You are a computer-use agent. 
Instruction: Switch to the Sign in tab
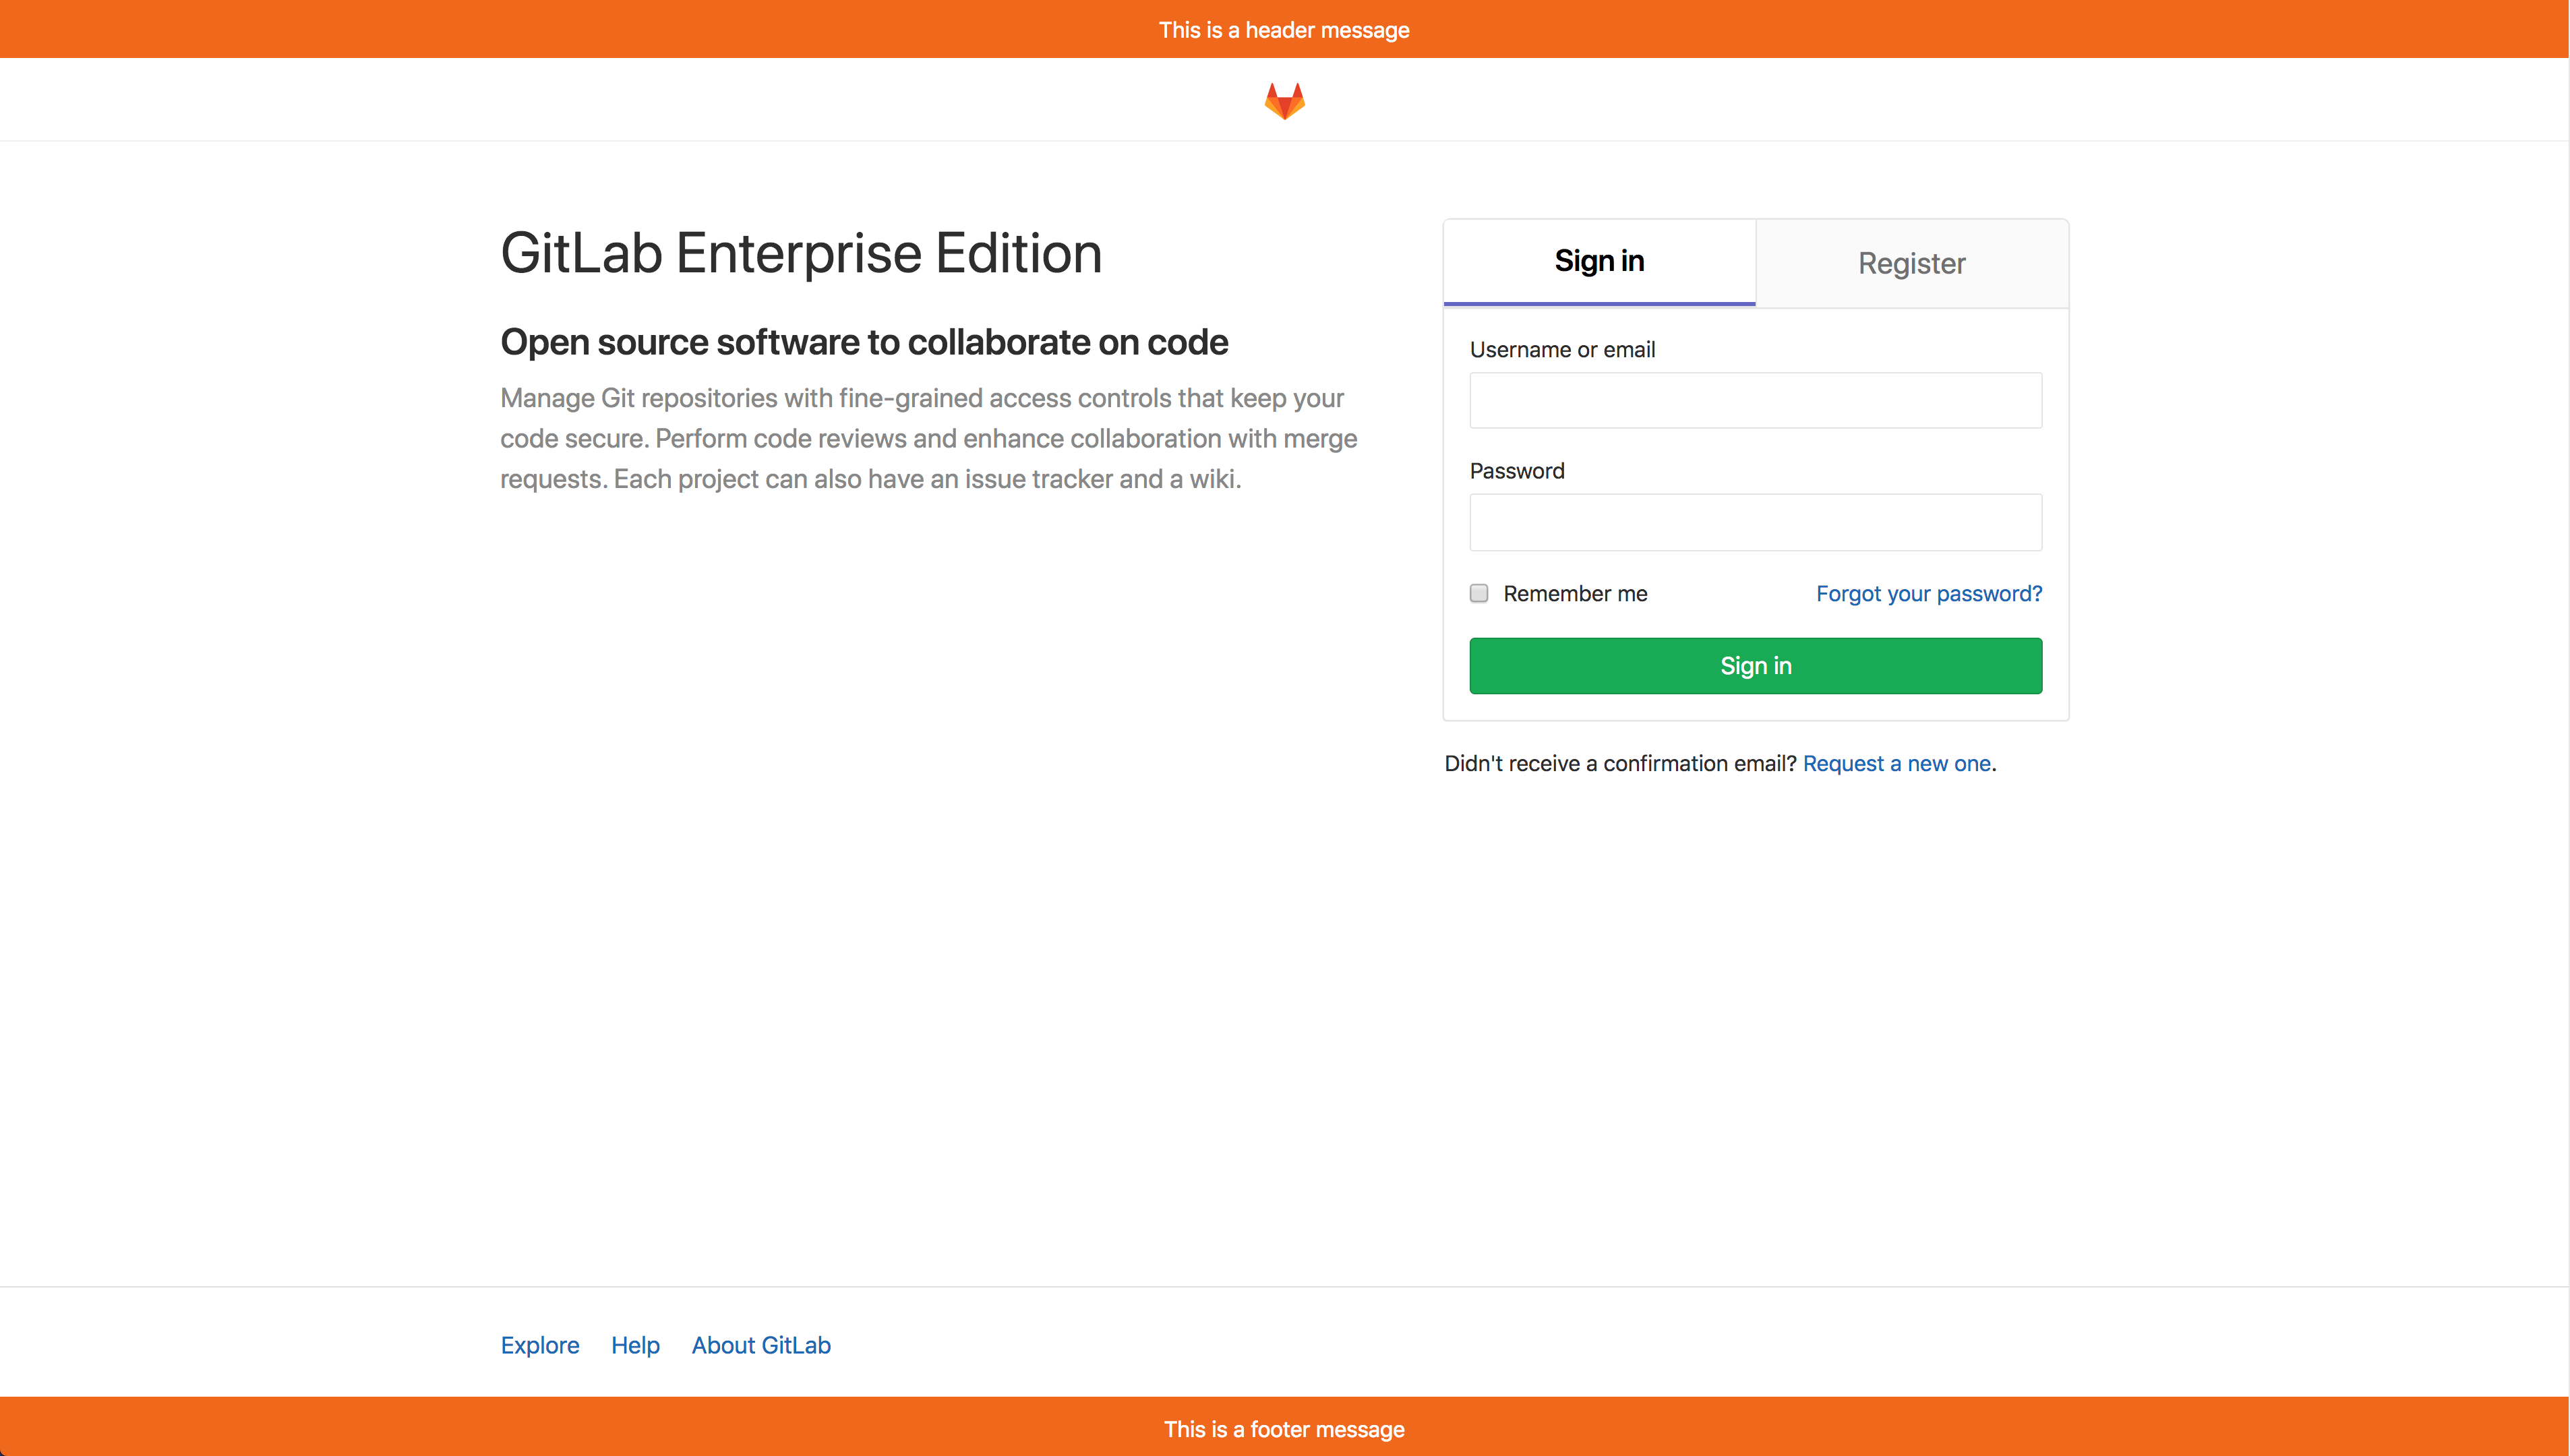(x=1599, y=262)
